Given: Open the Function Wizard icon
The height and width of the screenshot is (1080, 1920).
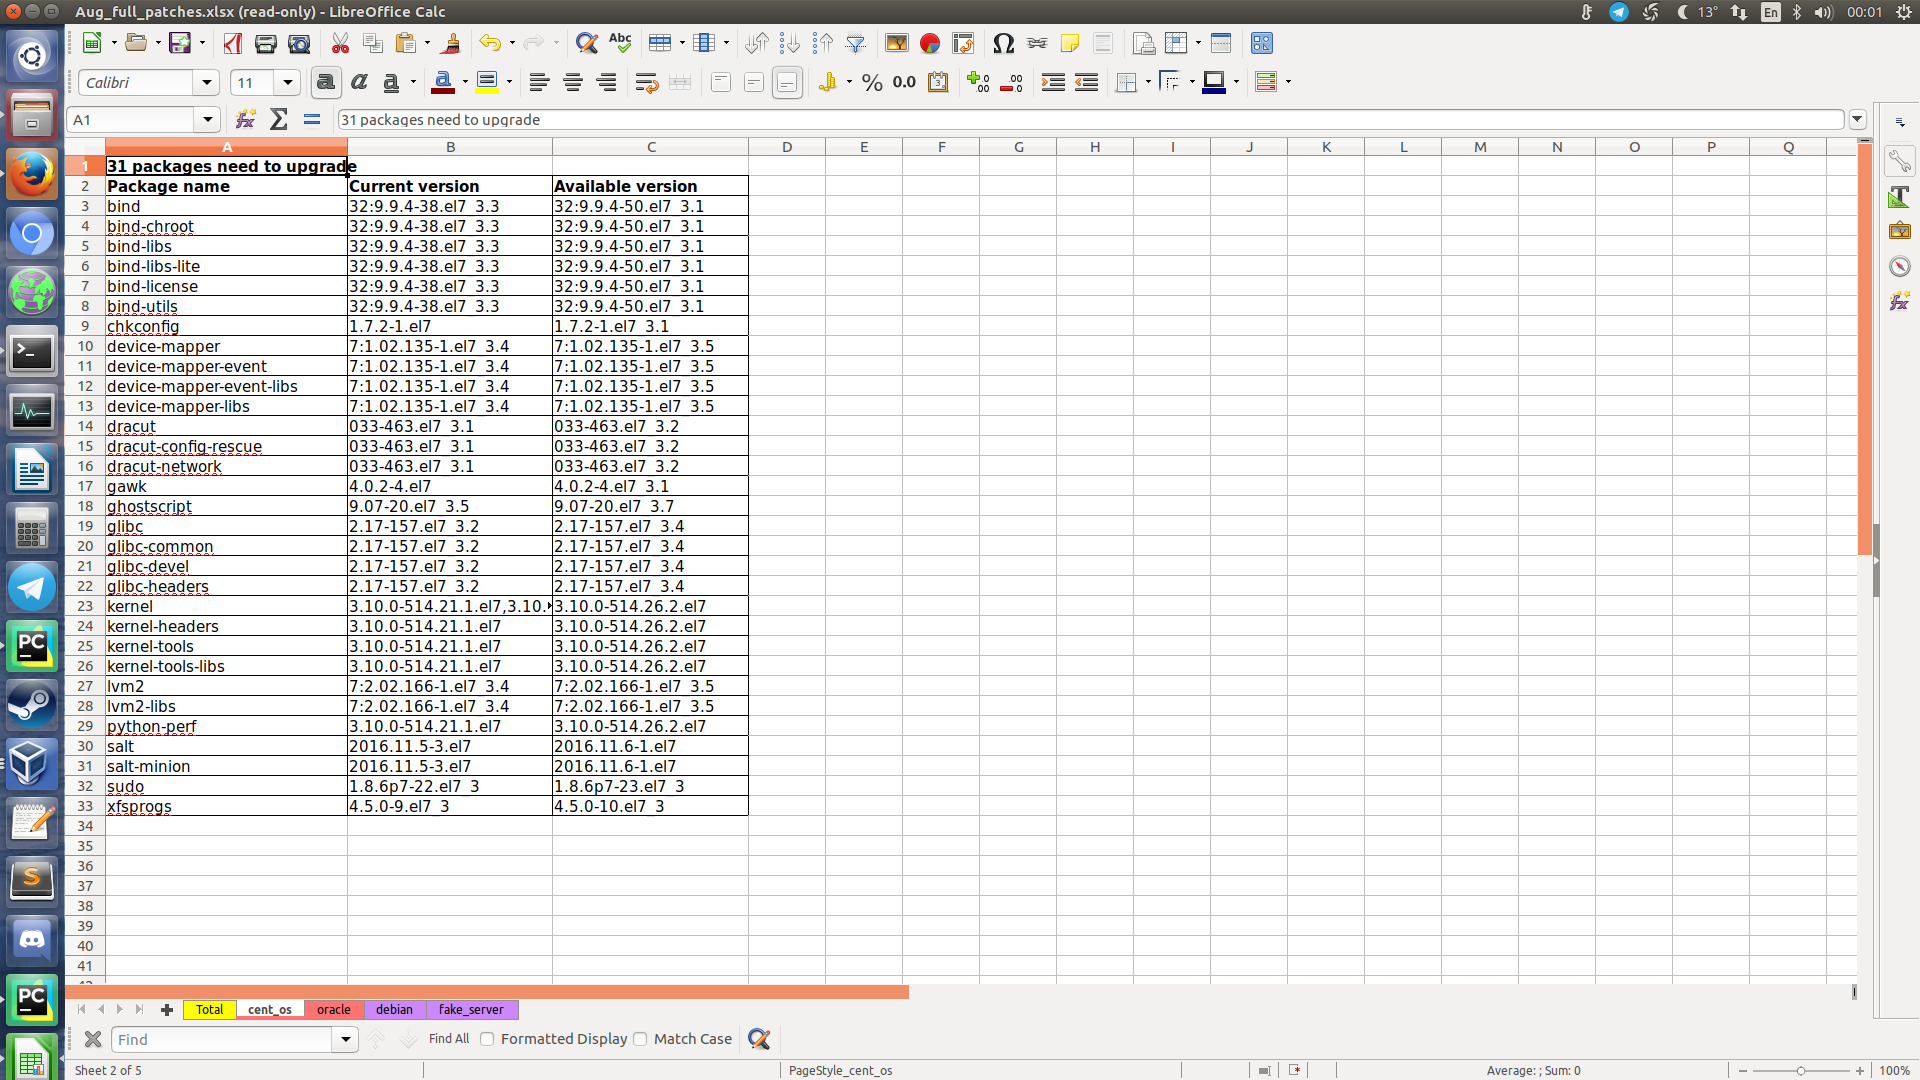Looking at the screenshot, I should [x=245, y=120].
